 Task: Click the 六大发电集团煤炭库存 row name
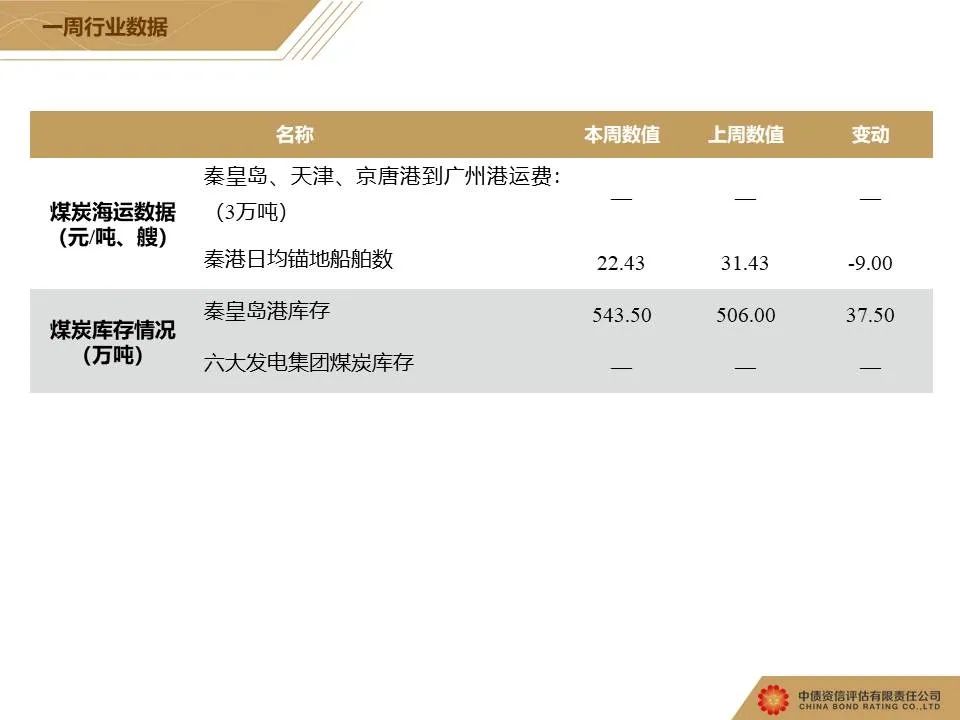tap(309, 362)
